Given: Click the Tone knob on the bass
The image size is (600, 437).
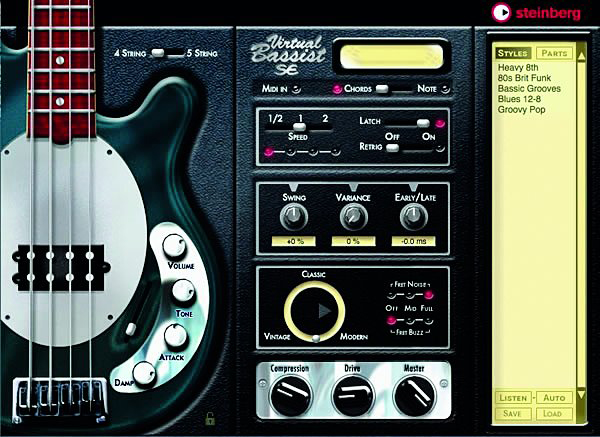Looking at the screenshot, I should click(x=183, y=292).
